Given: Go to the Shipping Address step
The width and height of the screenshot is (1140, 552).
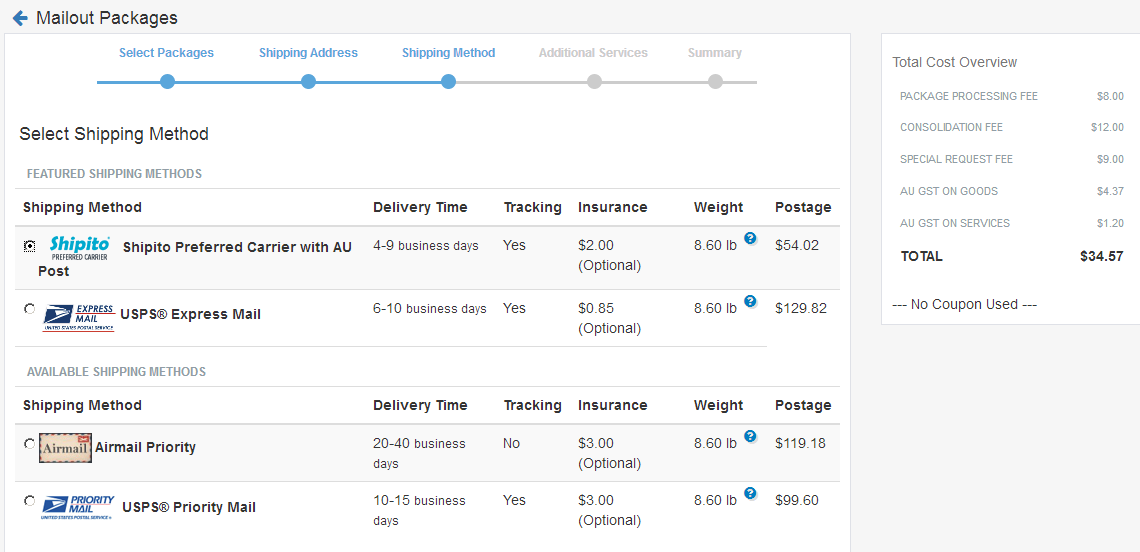Looking at the screenshot, I should (308, 53).
